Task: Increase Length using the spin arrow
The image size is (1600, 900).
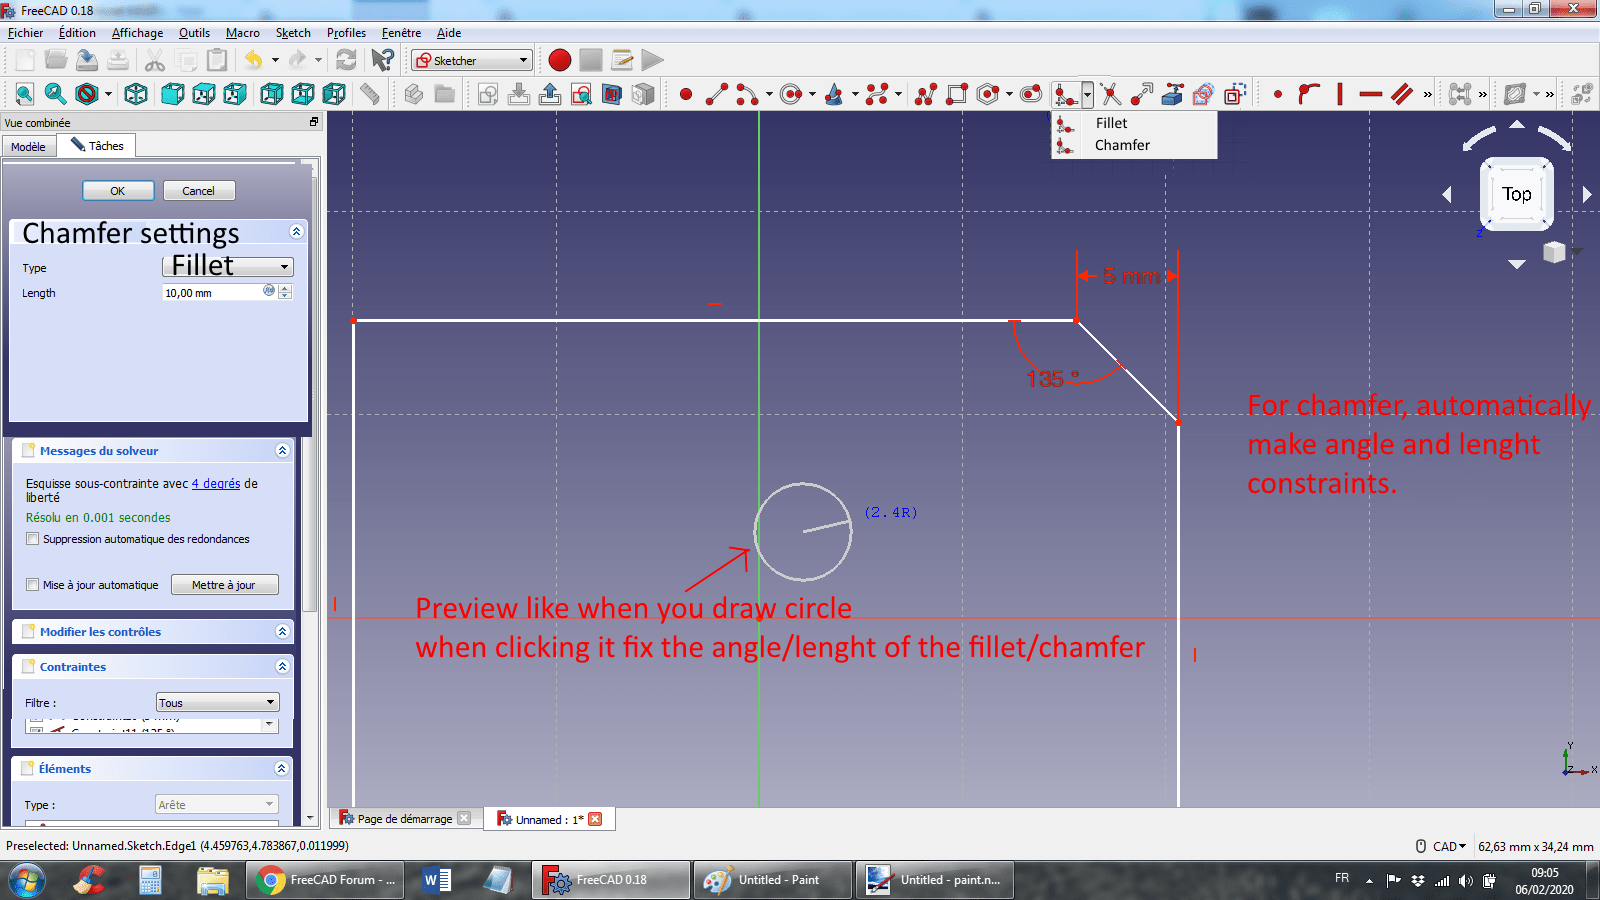Action: (x=285, y=287)
